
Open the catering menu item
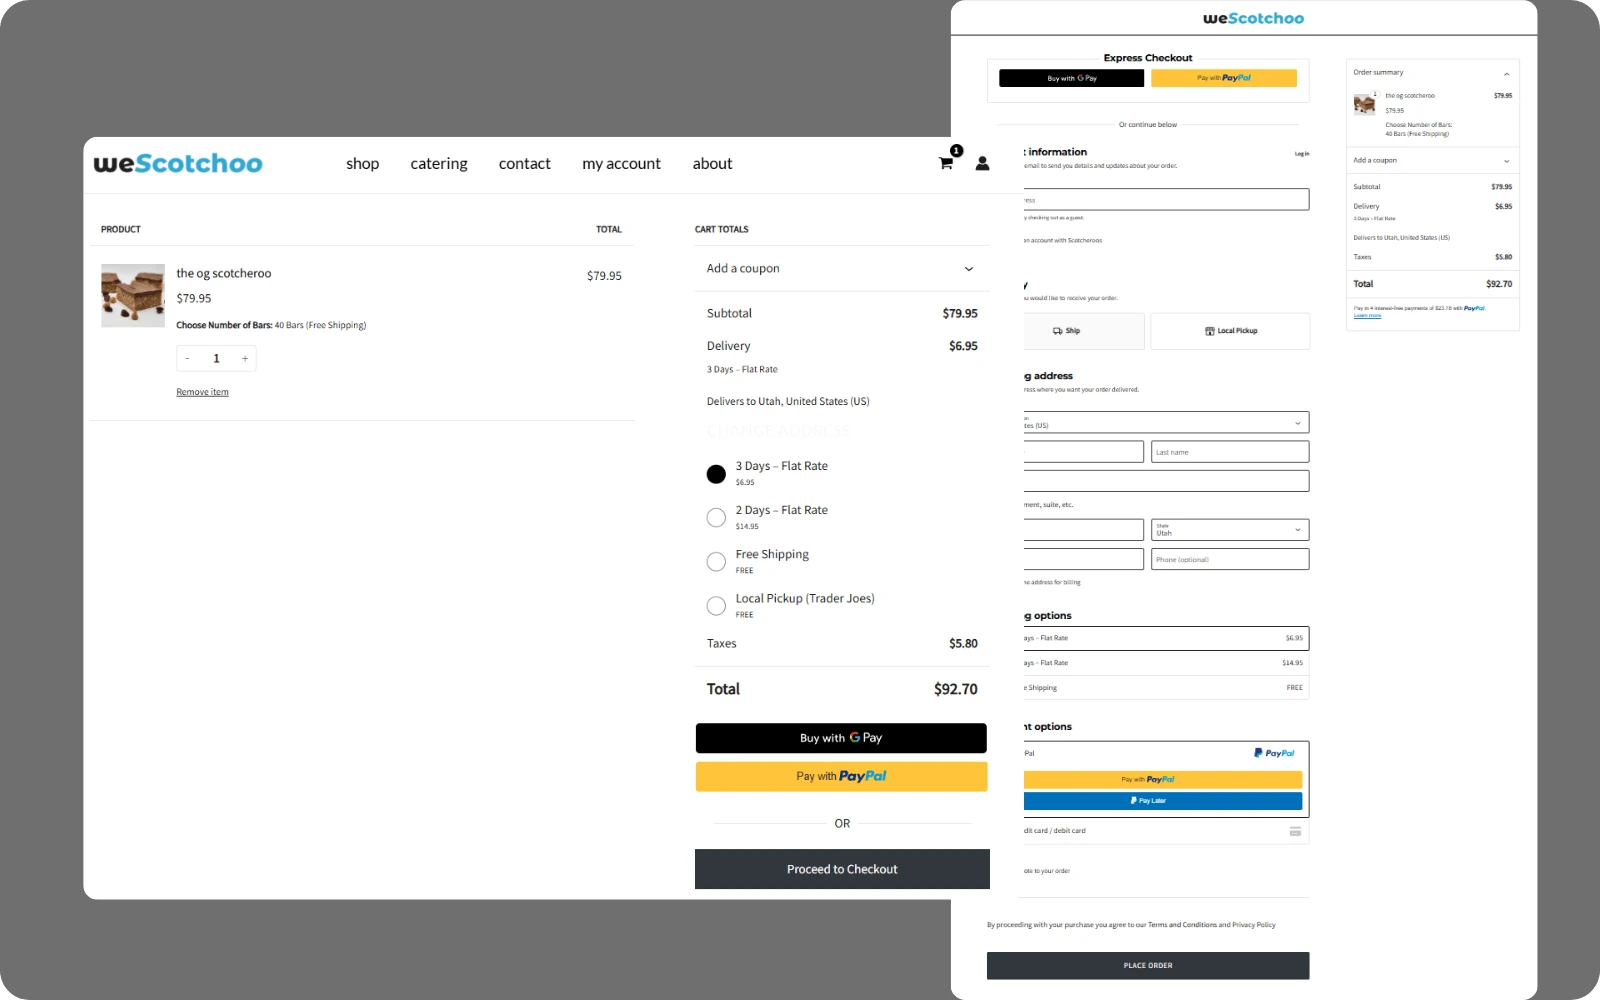pyautogui.click(x=439, y=164)
